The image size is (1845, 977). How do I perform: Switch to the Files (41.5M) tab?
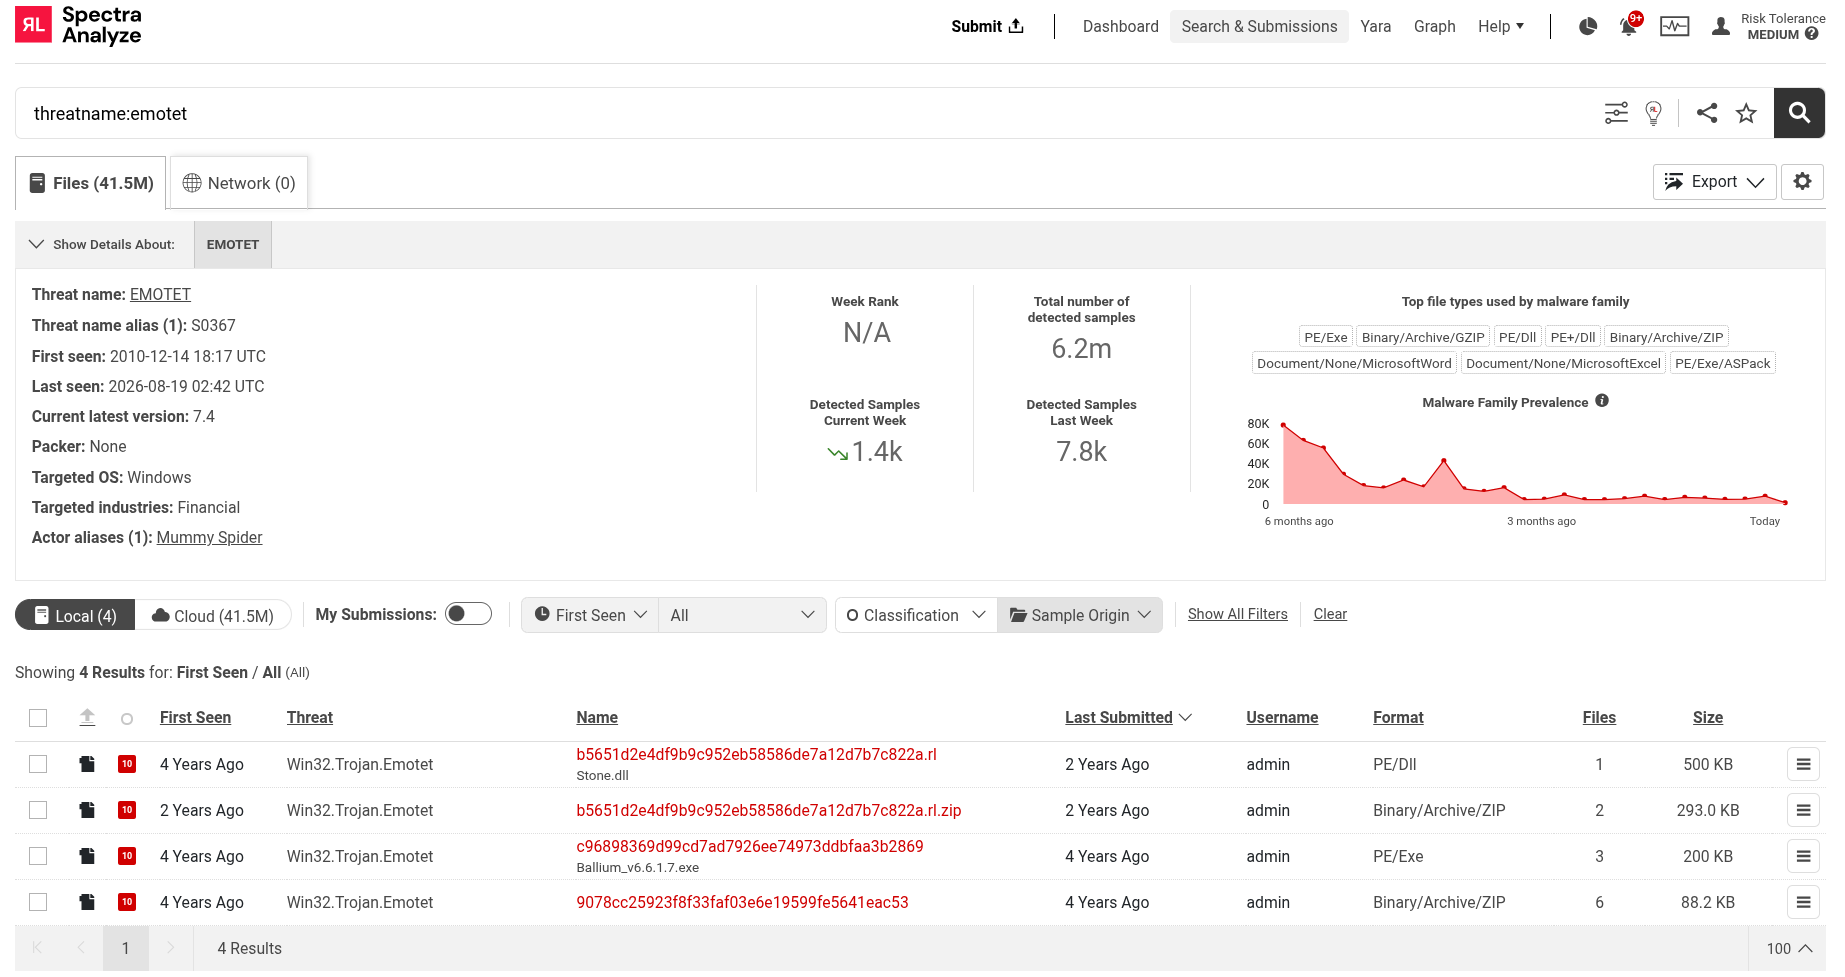click(91, 183)
